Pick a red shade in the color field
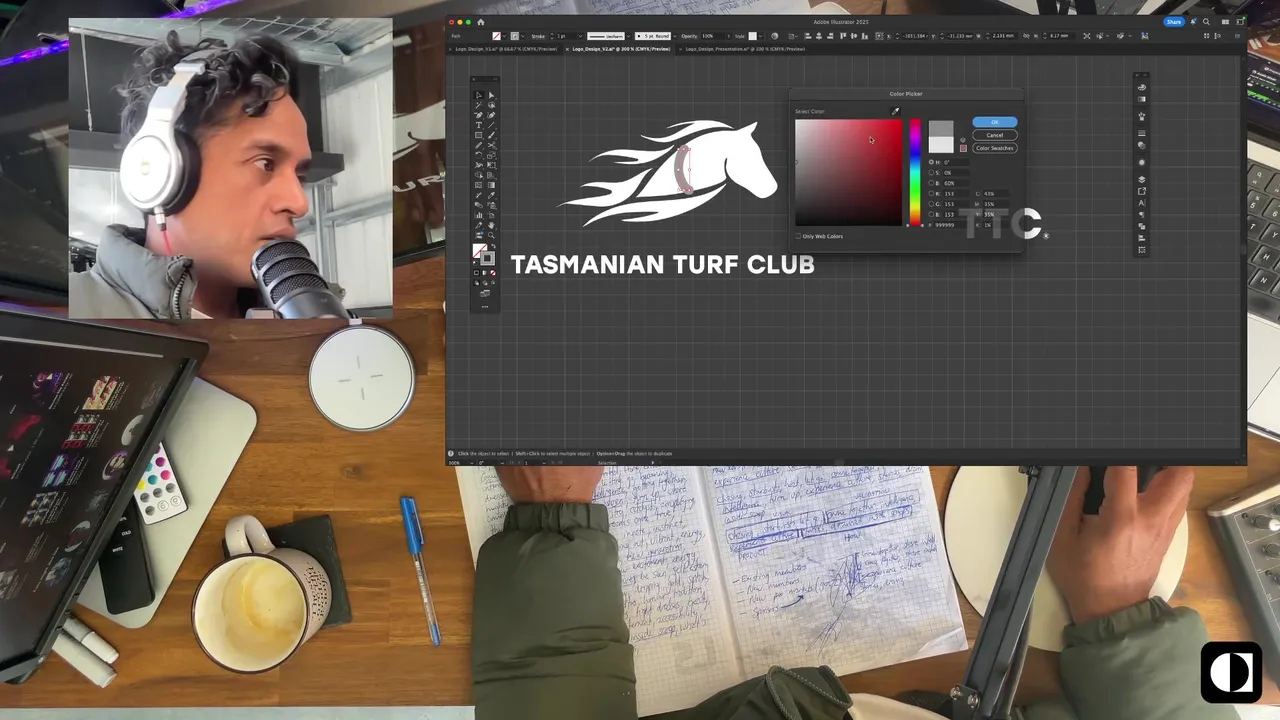 click(x=870, y=140)
